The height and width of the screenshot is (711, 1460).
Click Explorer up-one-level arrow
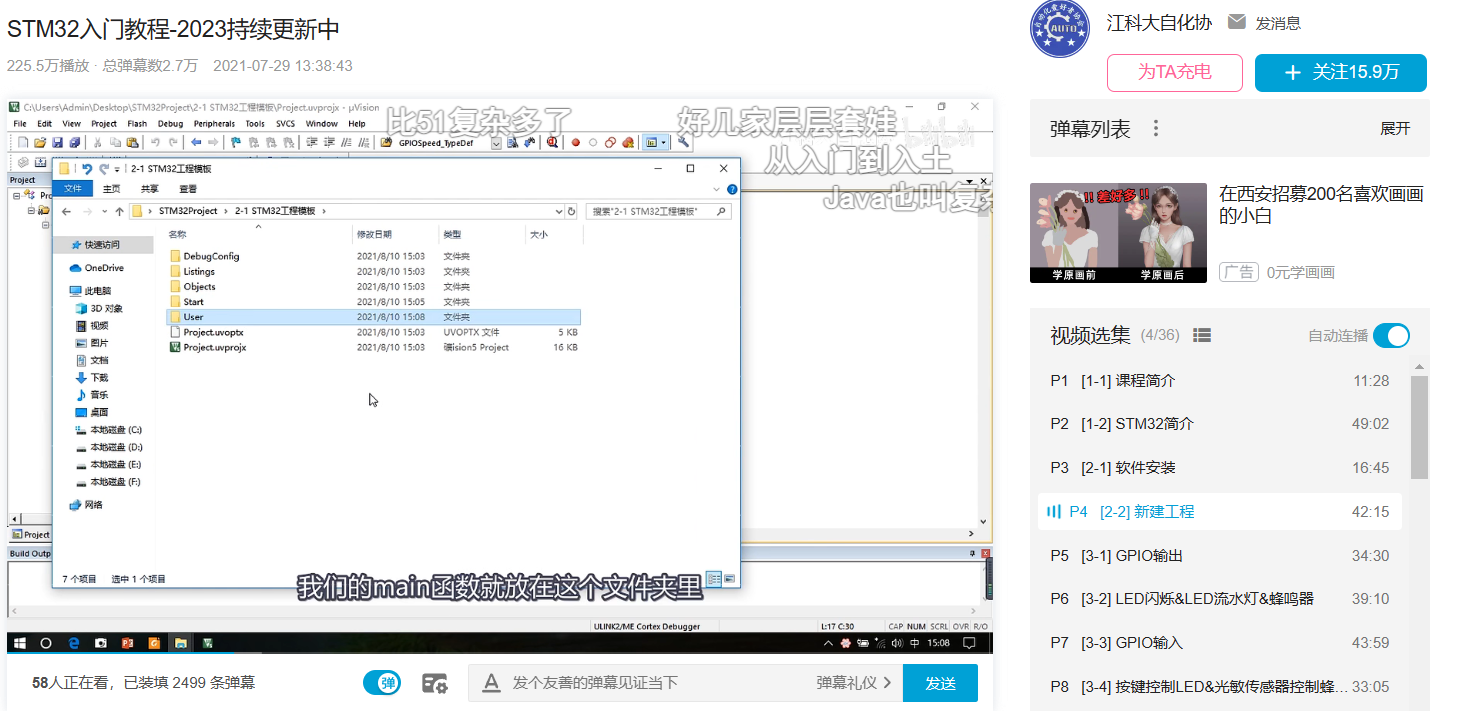(119, 211)
